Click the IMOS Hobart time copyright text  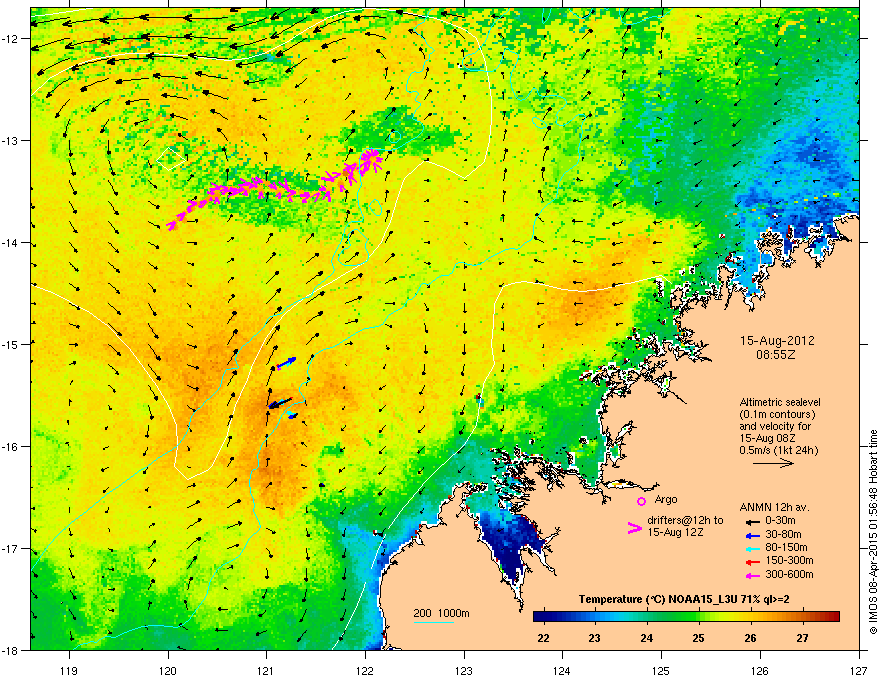tap(873, 532)
